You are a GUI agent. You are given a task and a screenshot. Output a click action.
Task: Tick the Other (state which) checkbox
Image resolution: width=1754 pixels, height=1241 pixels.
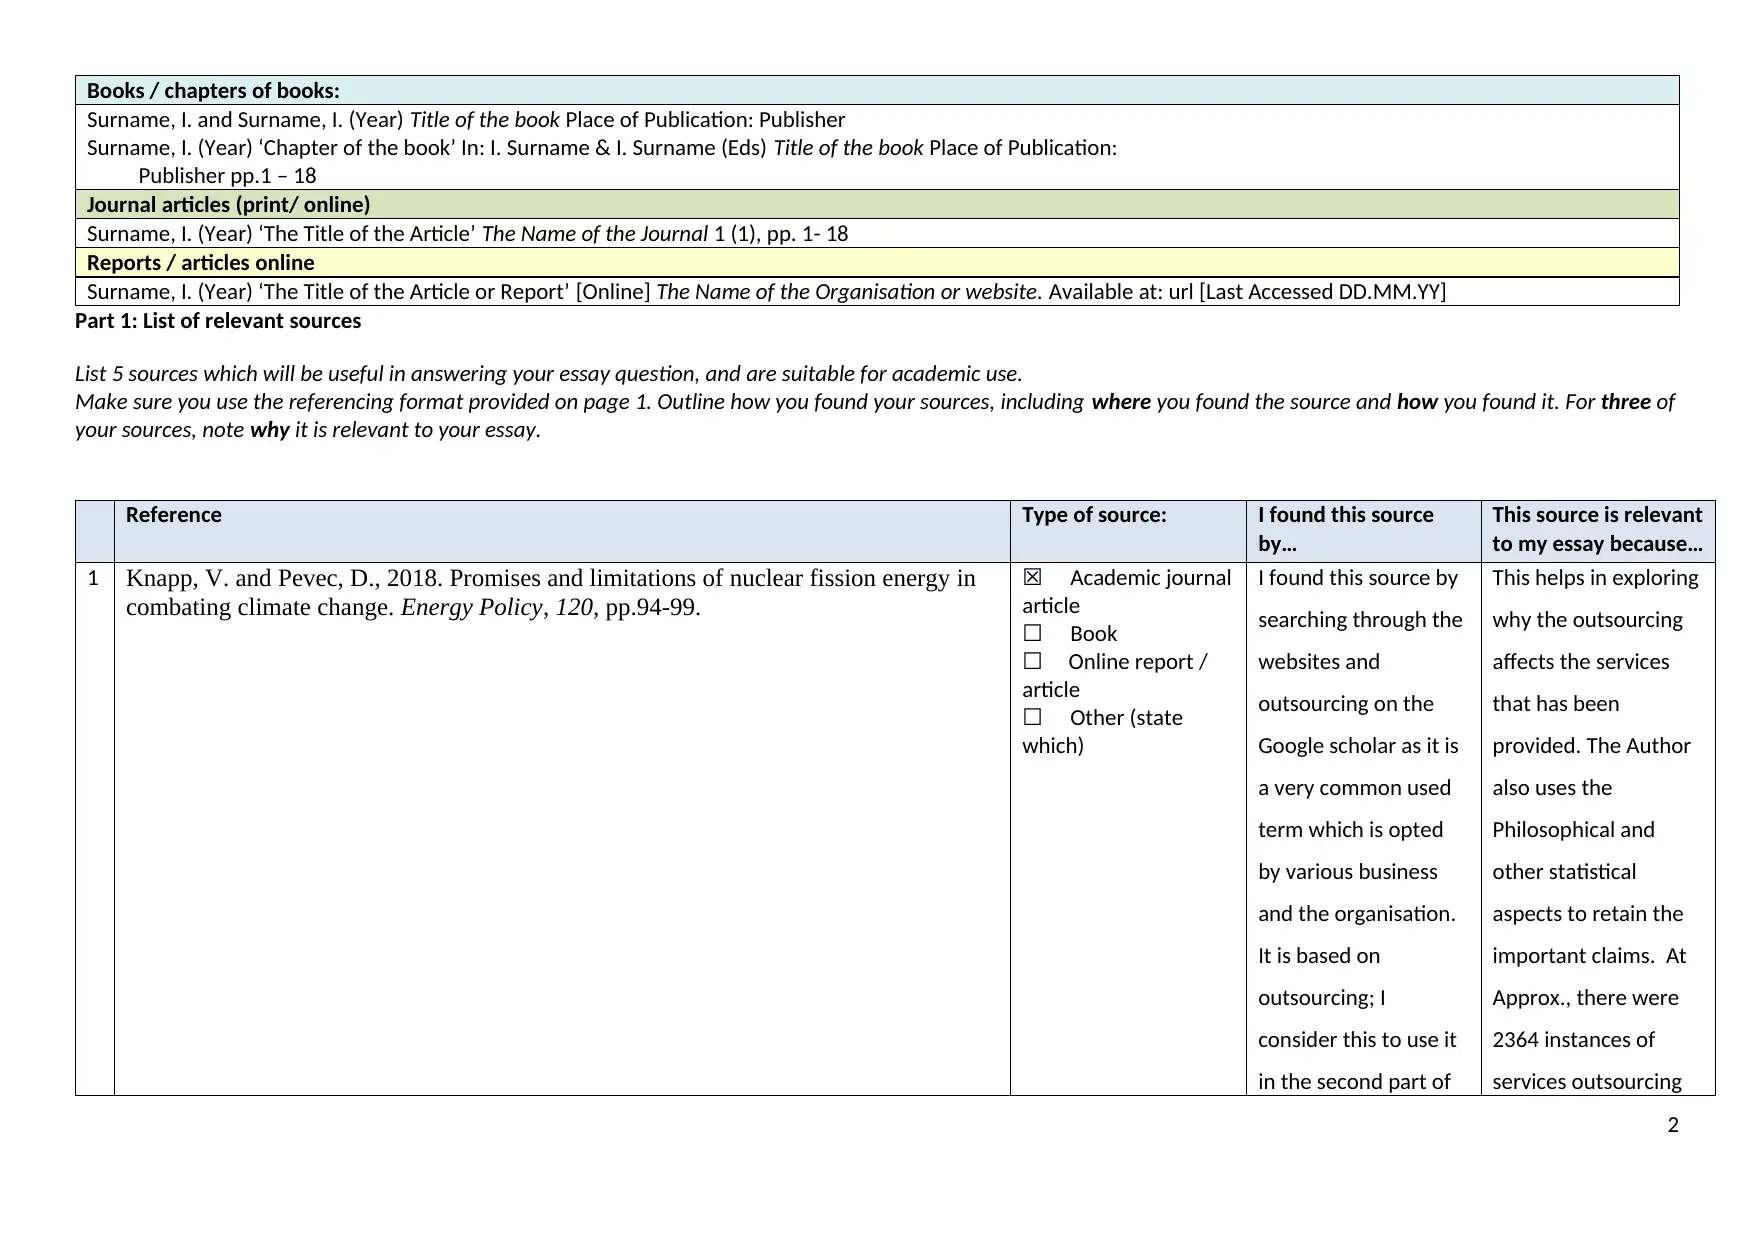tap(1033, 718)
